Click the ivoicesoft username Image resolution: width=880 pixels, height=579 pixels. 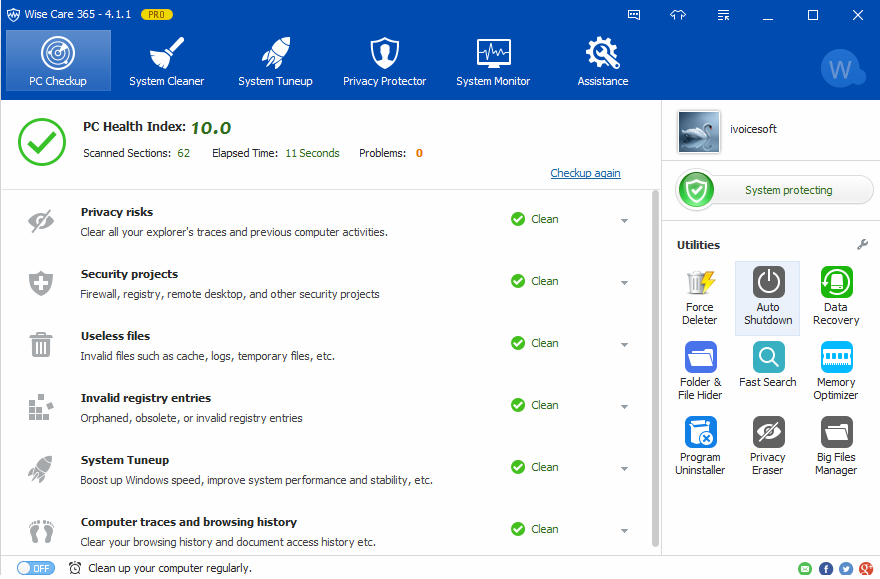pos(753,129)
